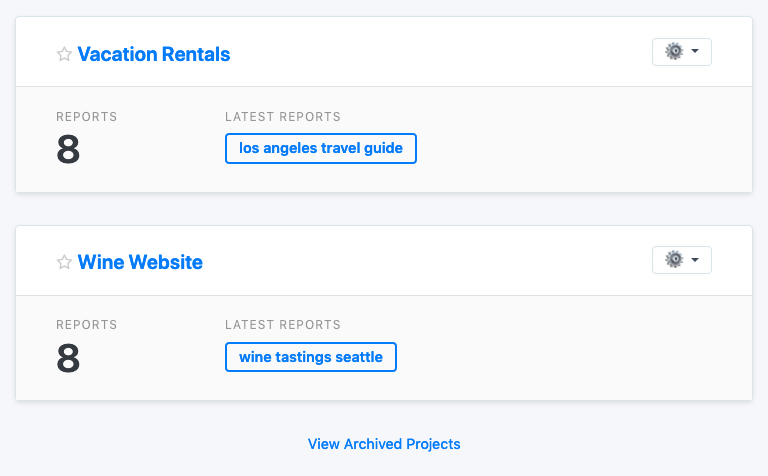Click the report count 8 under Wine Website
The height and width of the screenshot is (476, 768).
[68, 358]
